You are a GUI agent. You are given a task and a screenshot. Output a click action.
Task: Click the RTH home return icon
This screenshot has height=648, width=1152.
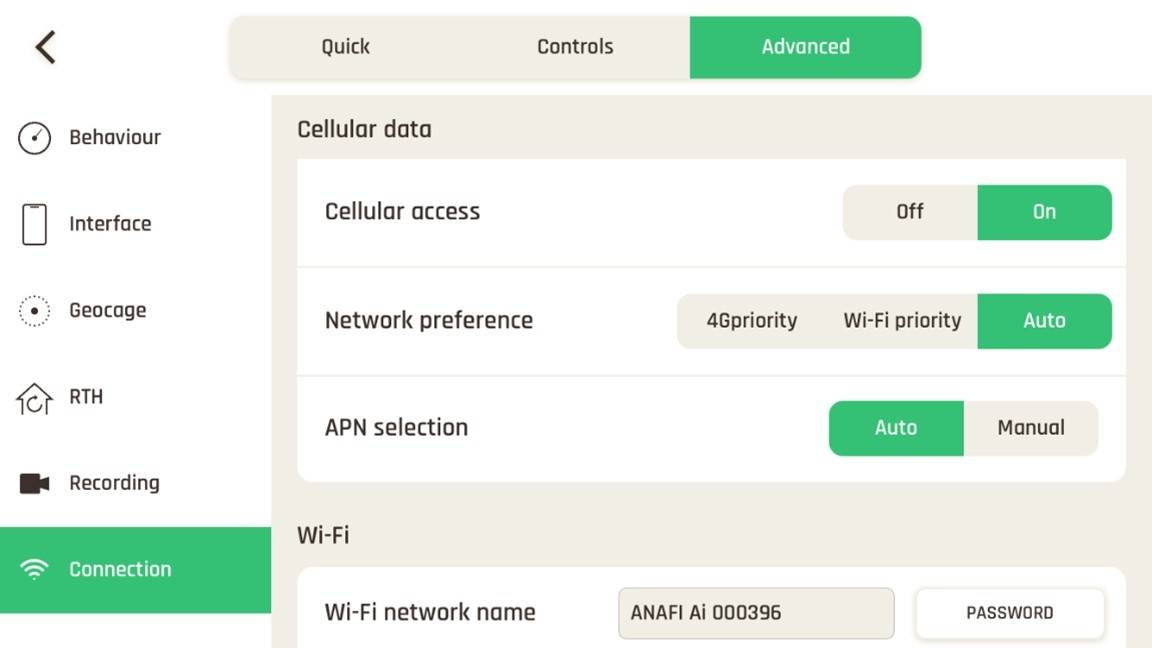(34, 398)
